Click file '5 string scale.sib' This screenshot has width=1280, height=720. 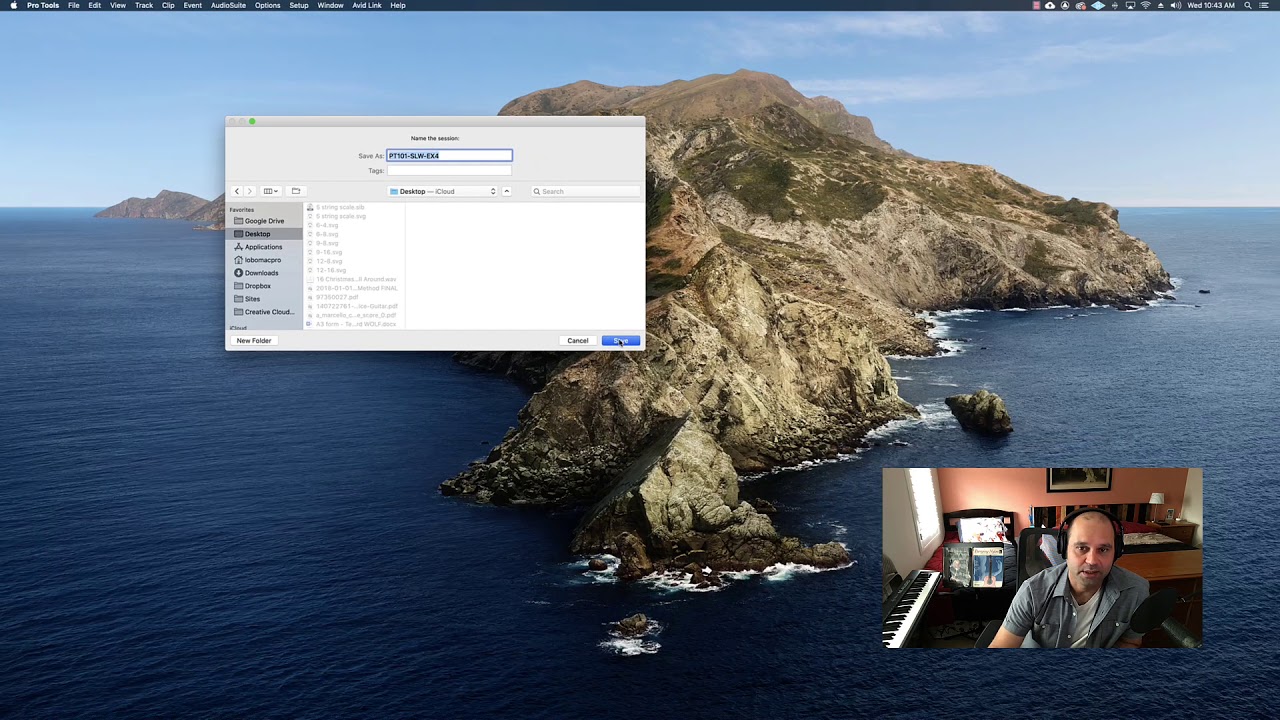click(340, 207)
